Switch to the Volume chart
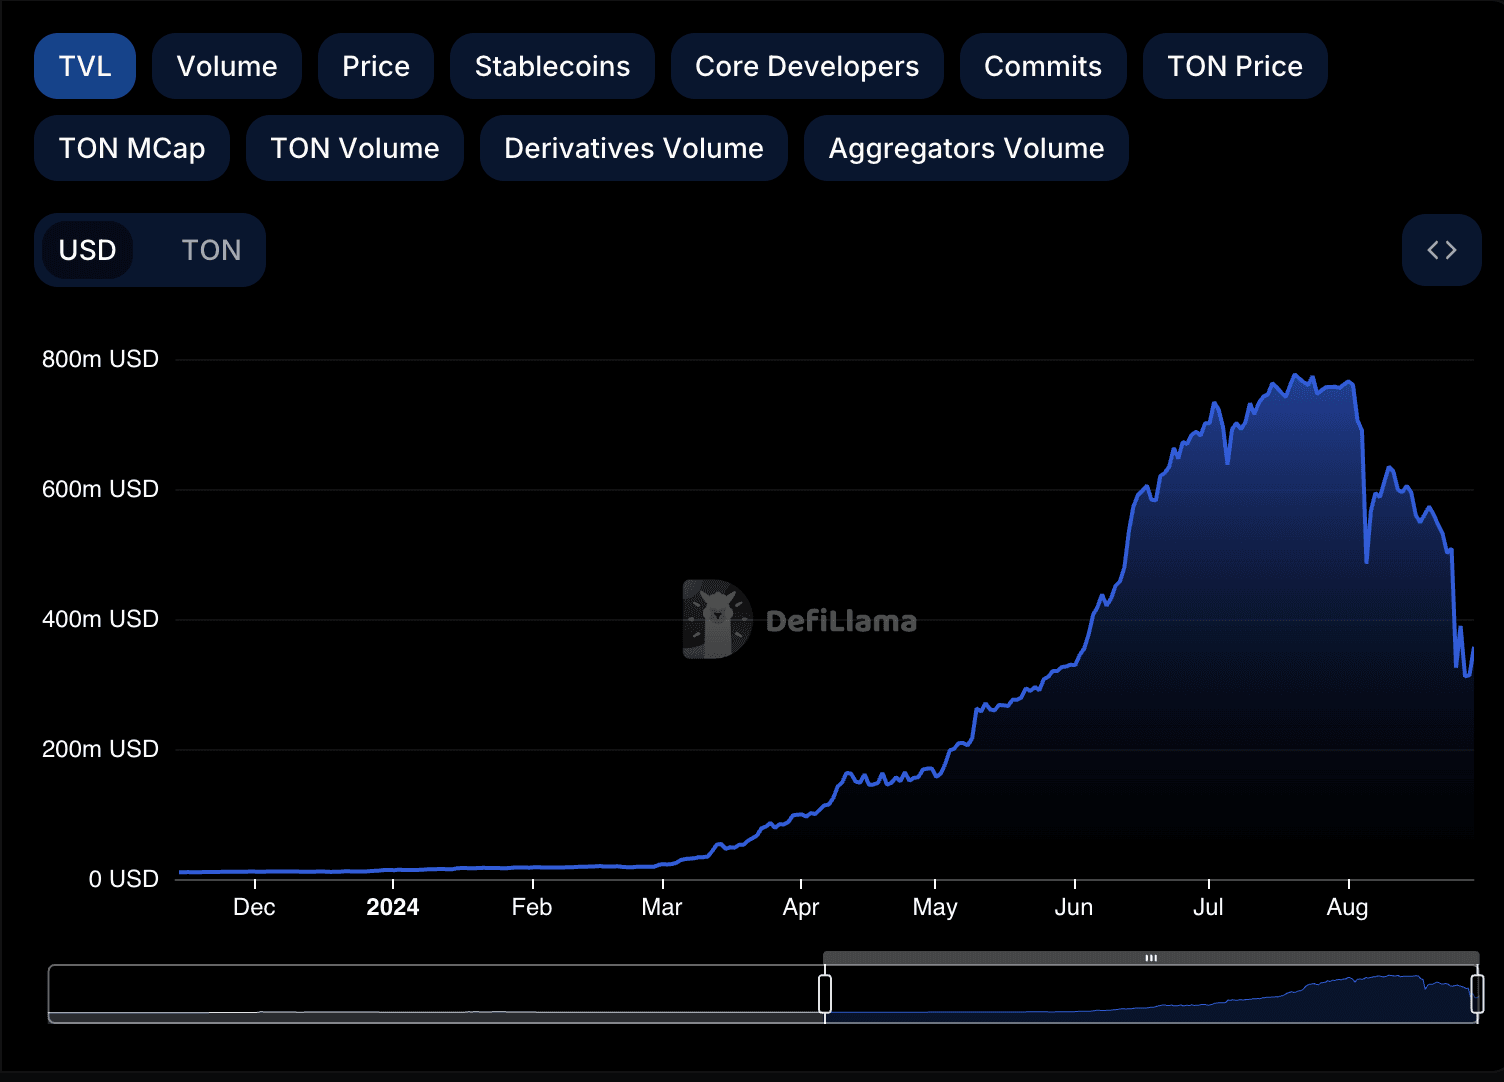 [x=227, y=66]
